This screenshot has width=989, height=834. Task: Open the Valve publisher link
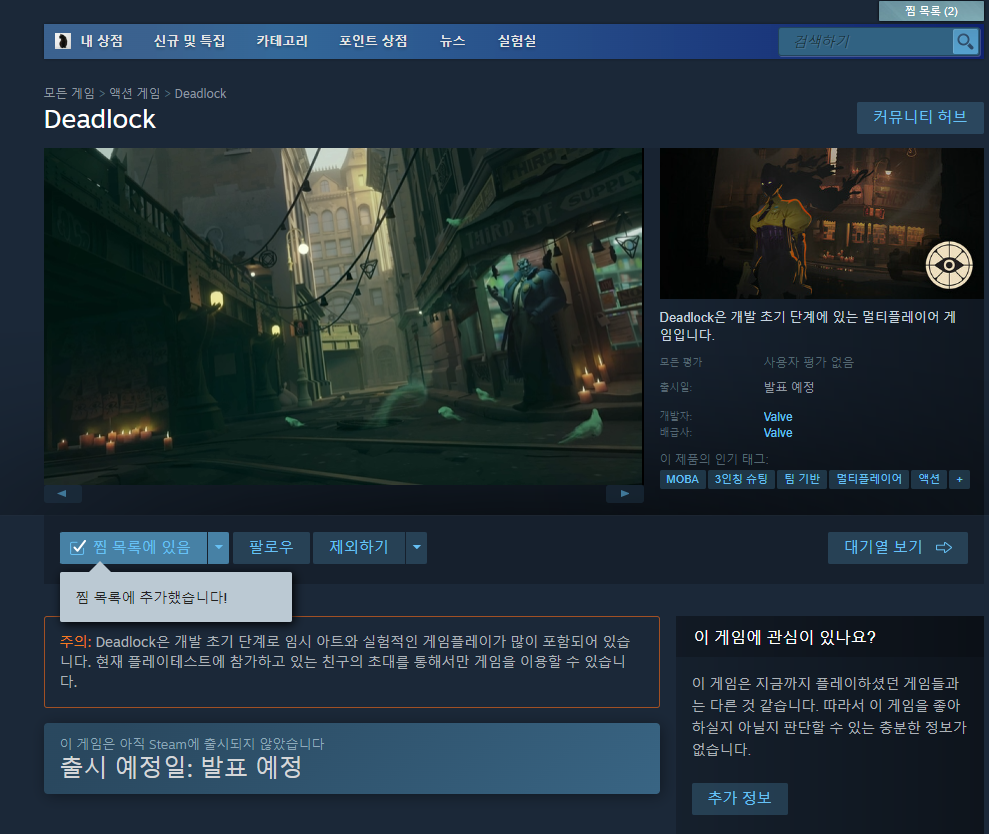[778, 433]
